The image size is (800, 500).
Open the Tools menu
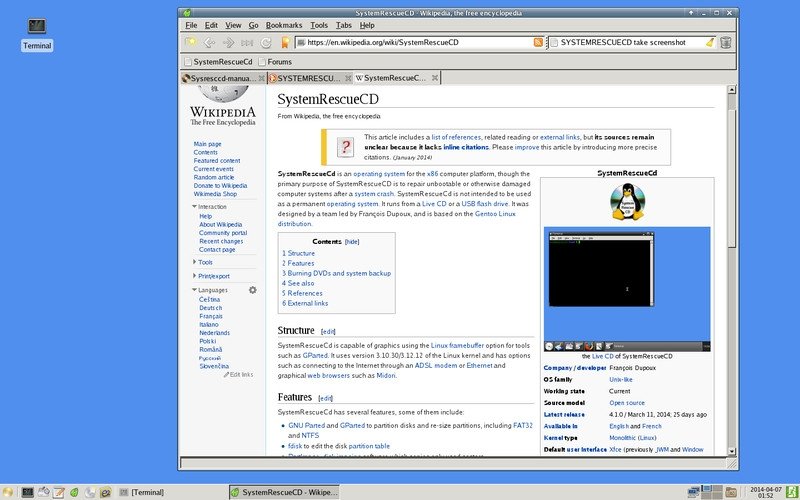(x=319, y=25)
